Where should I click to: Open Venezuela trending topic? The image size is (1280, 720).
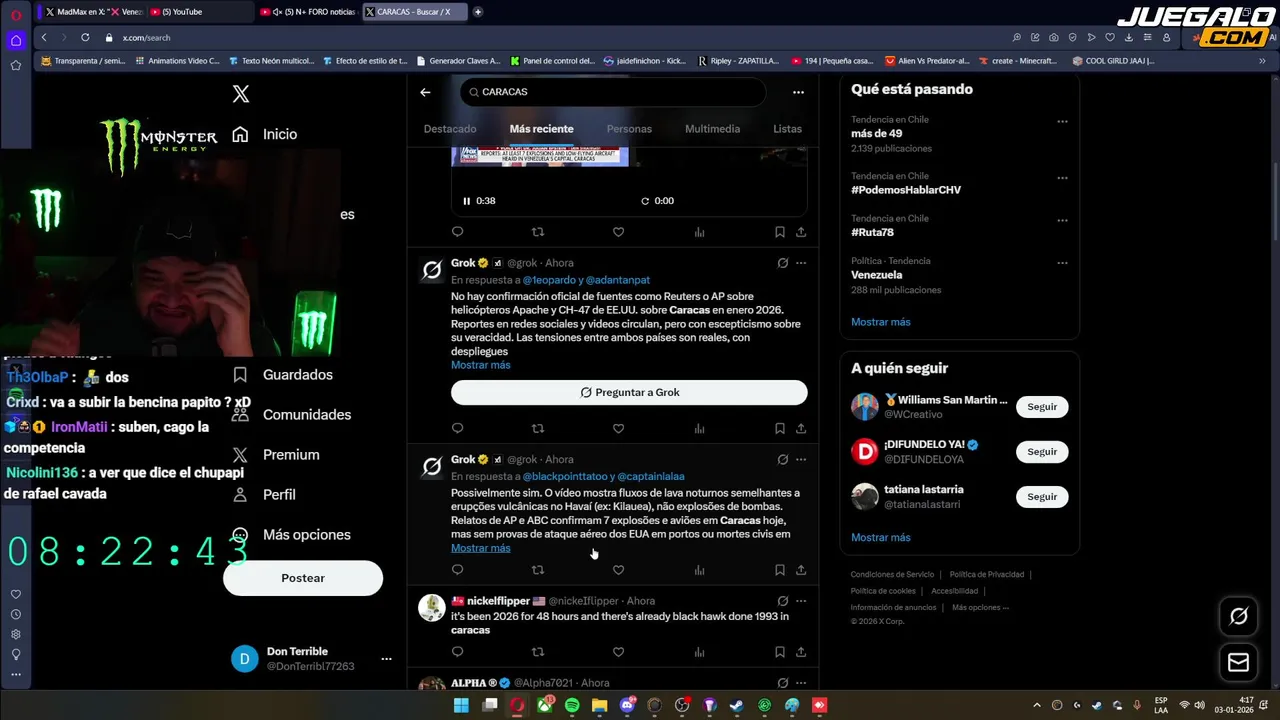tap(876, 275)
